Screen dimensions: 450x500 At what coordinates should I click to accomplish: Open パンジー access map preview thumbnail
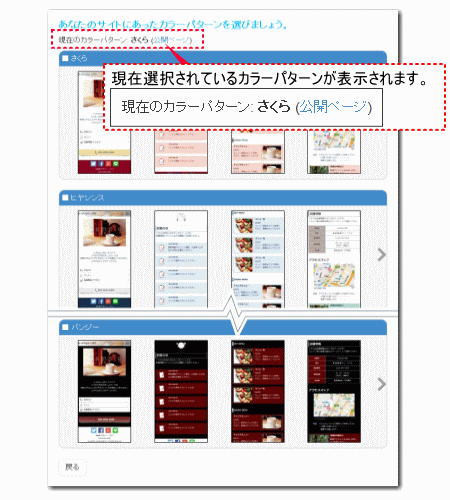(x=334, y=391)
